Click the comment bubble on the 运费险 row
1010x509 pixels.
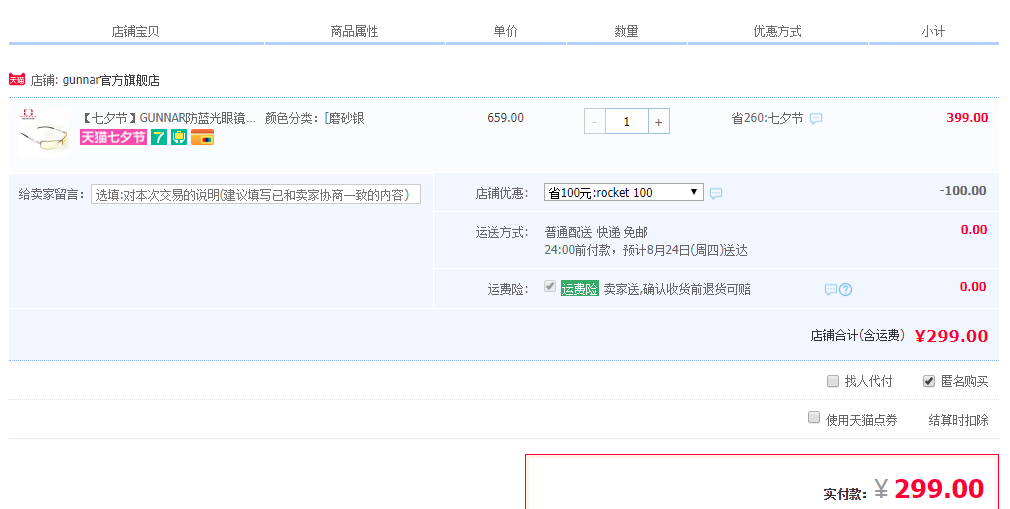coord(830,289)
